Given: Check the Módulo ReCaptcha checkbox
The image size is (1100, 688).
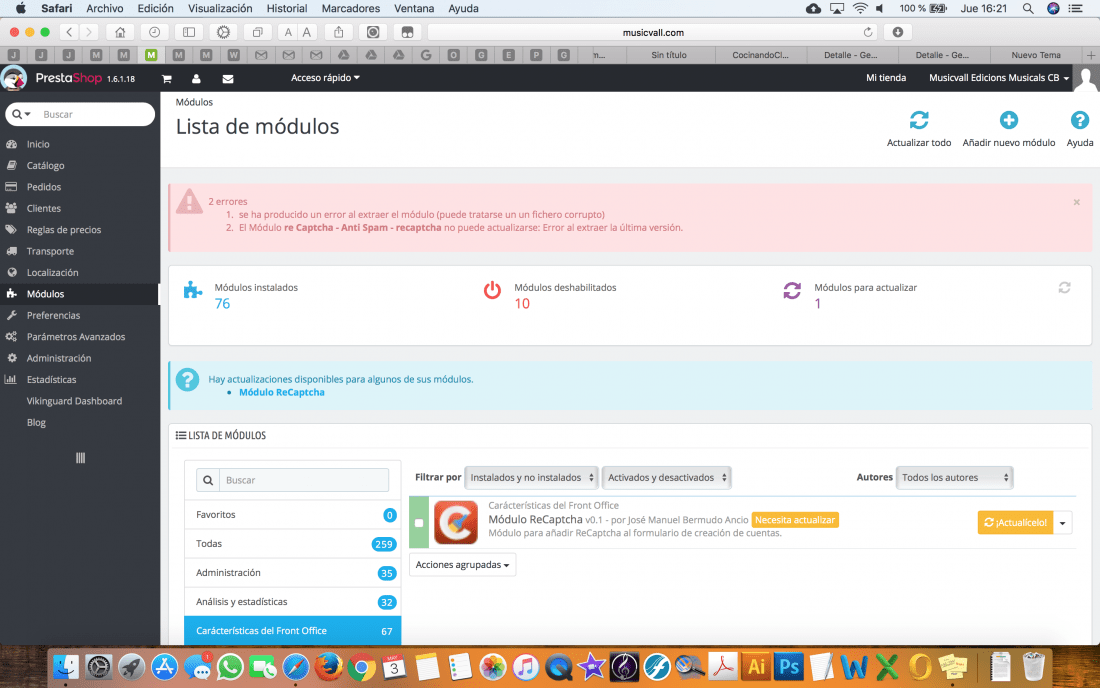Looking at the screenshot, I should [x=419, y=522].
